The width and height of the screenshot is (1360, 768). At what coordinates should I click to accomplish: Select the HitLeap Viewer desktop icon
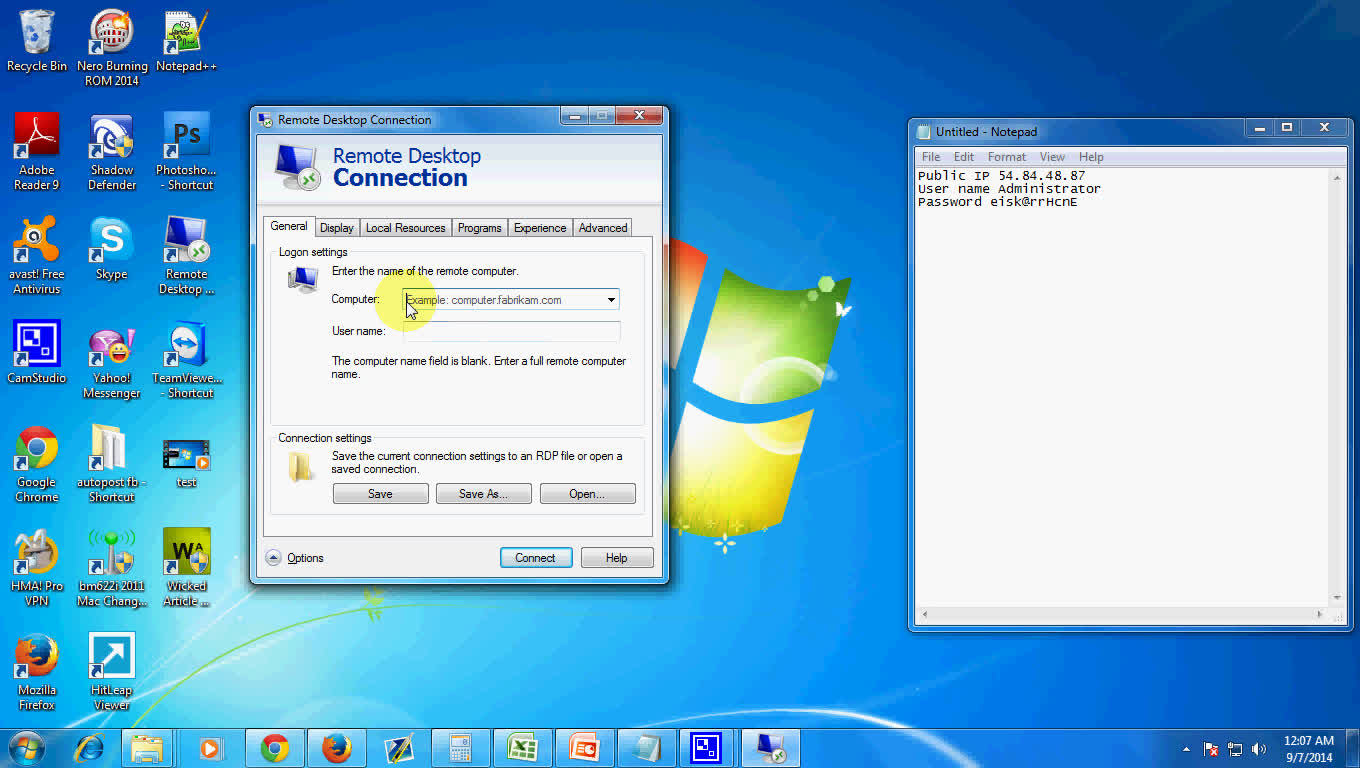(112, 671)
